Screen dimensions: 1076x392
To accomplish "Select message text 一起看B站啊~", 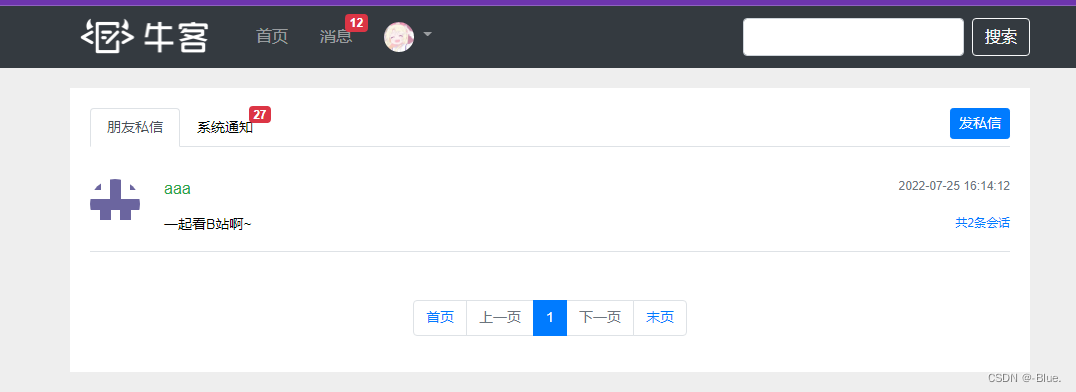I will (208, 224).
